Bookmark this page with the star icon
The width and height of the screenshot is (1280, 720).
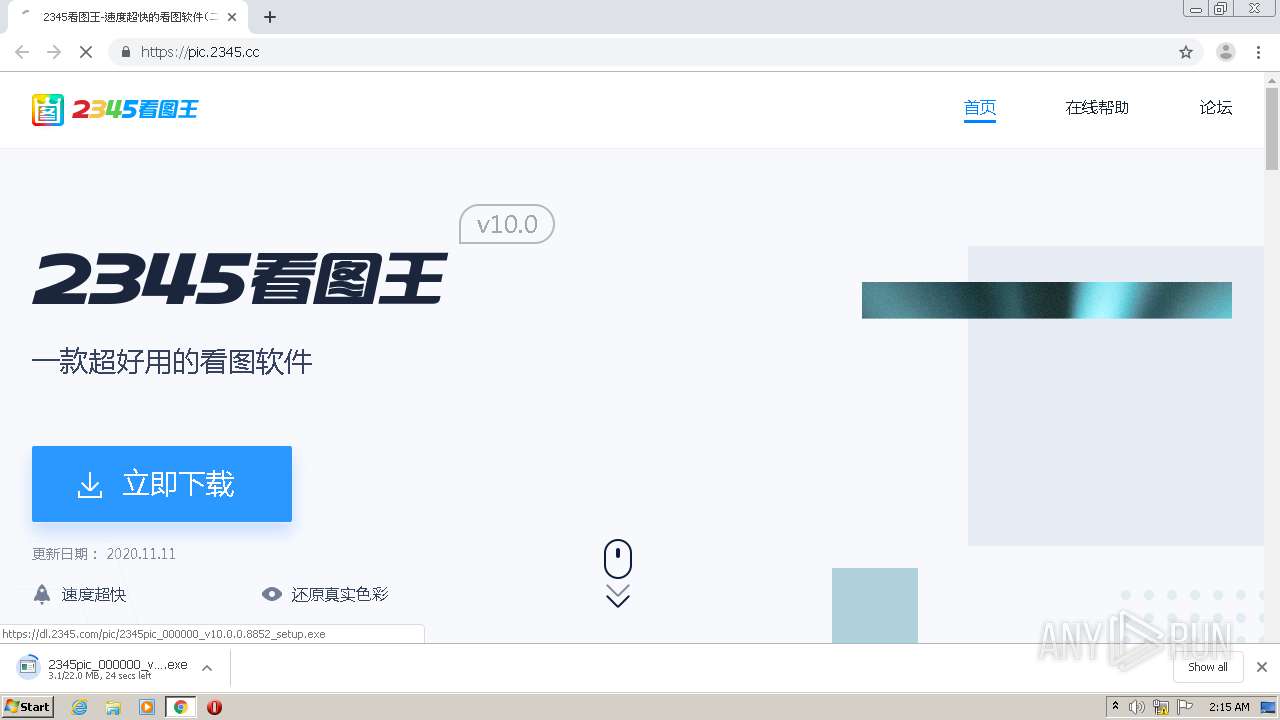[x=1186, y=52]
